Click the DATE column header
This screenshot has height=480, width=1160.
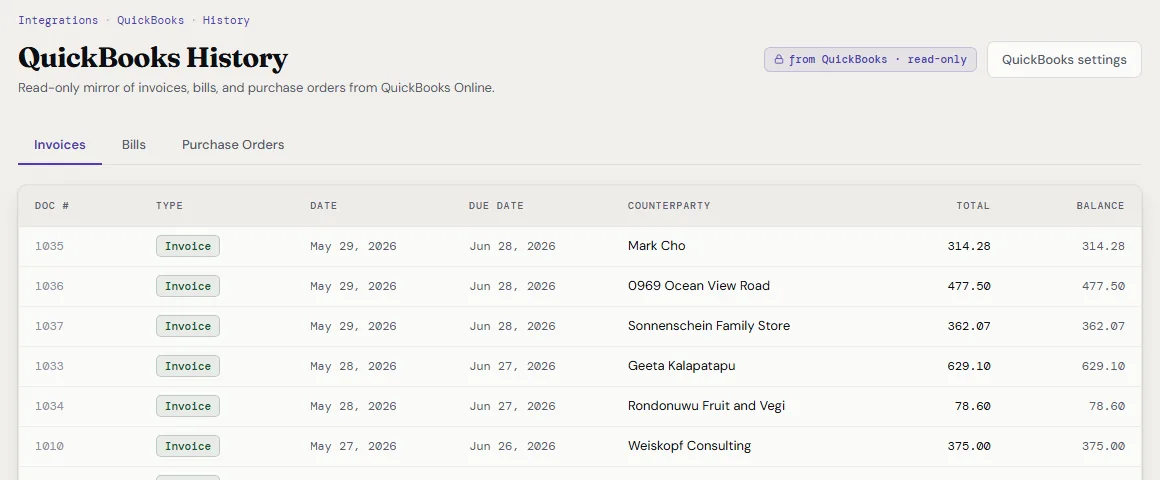click(x=323, y=206)
